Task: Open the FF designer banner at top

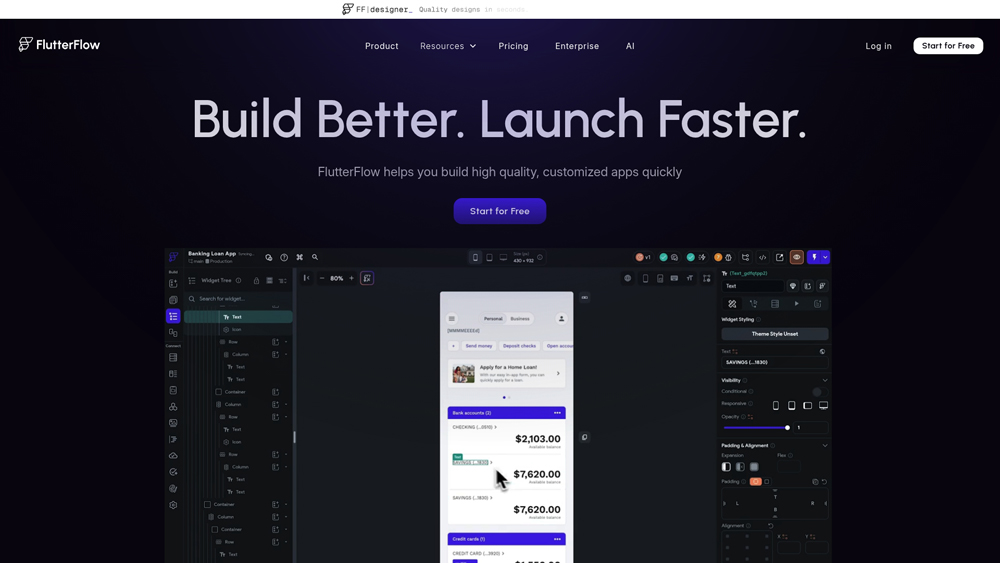Action: (436, 9)
